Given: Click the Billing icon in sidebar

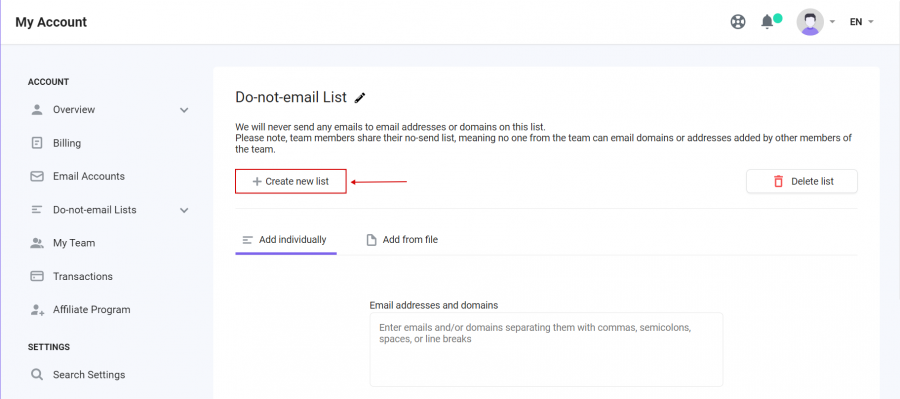Looking at the screenshot, I should tap(37, 143).
